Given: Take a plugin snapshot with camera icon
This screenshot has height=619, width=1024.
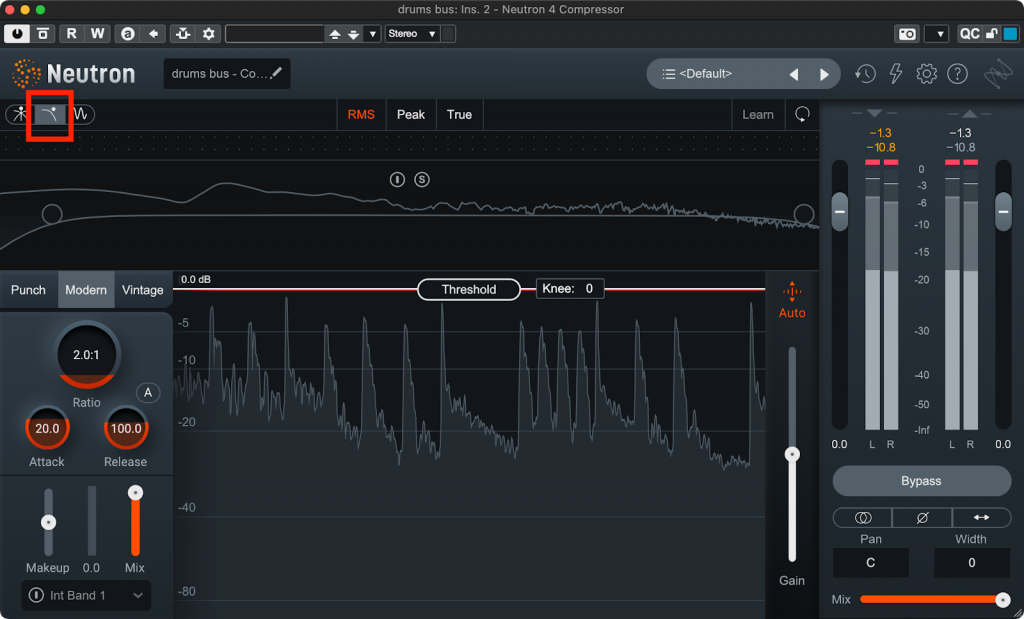Looking at the screenshot, I should coord(906,33).
